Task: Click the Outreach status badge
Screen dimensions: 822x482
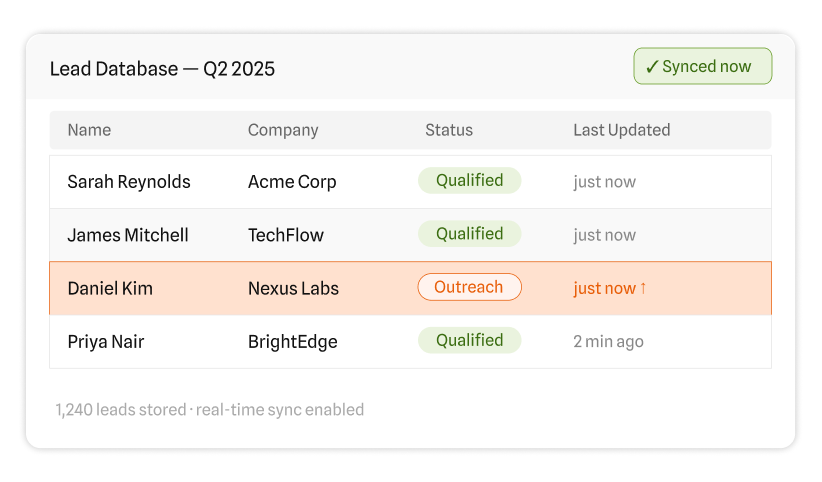Action: (x=469, y=287)
